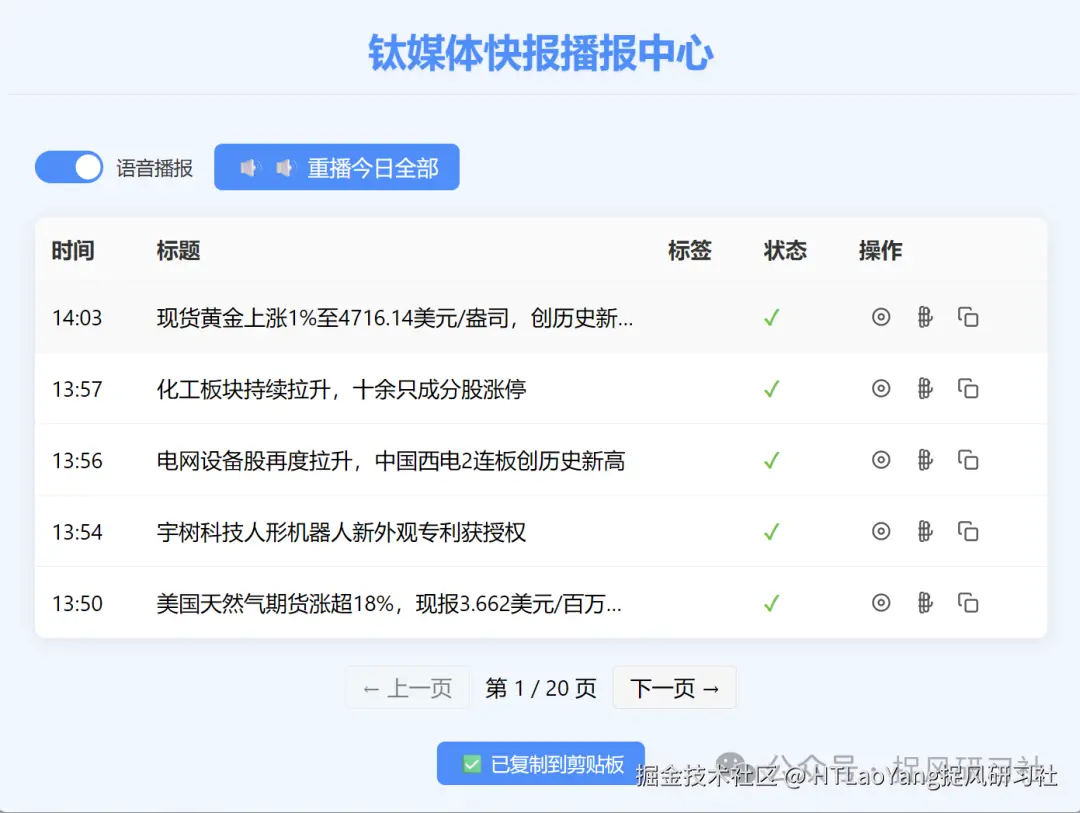The image size is (1080, 813).
Task: Click the play broadcast icon for 14:03 gold news
Action: [881, 317]
